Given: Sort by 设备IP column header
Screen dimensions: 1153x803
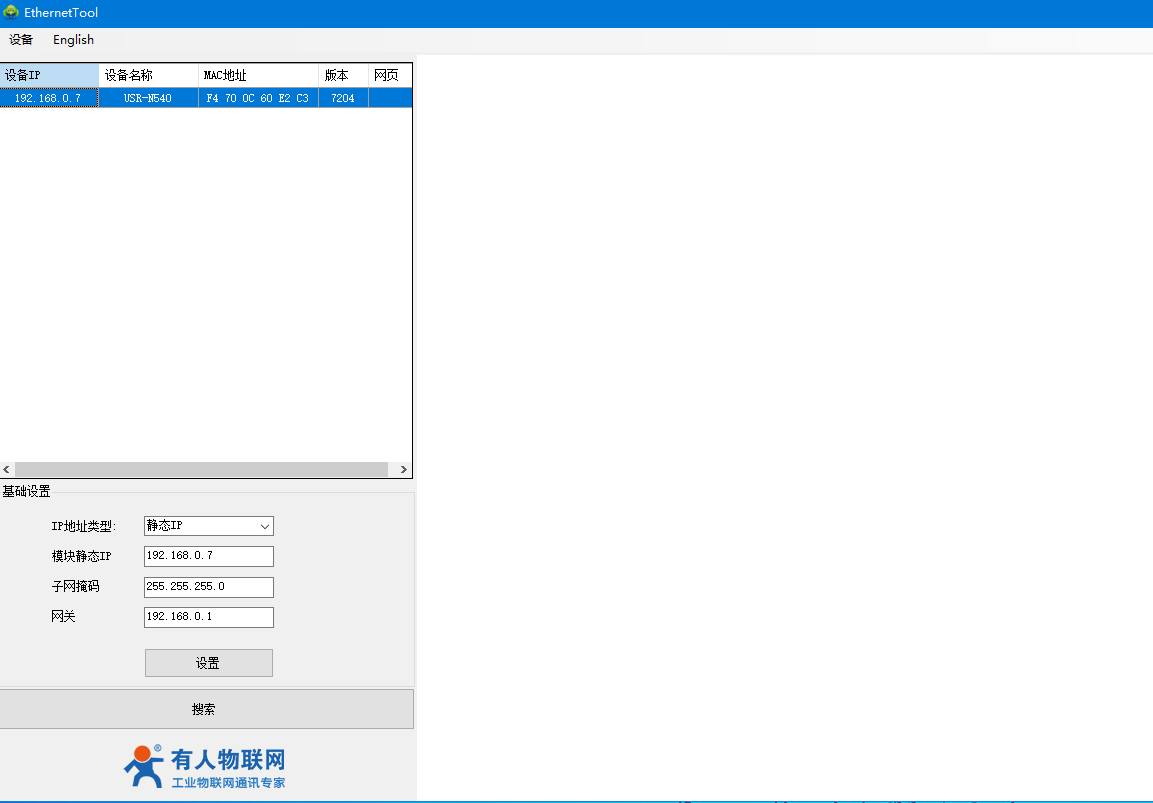Looking at the screenshot, I should click(49, 75).
